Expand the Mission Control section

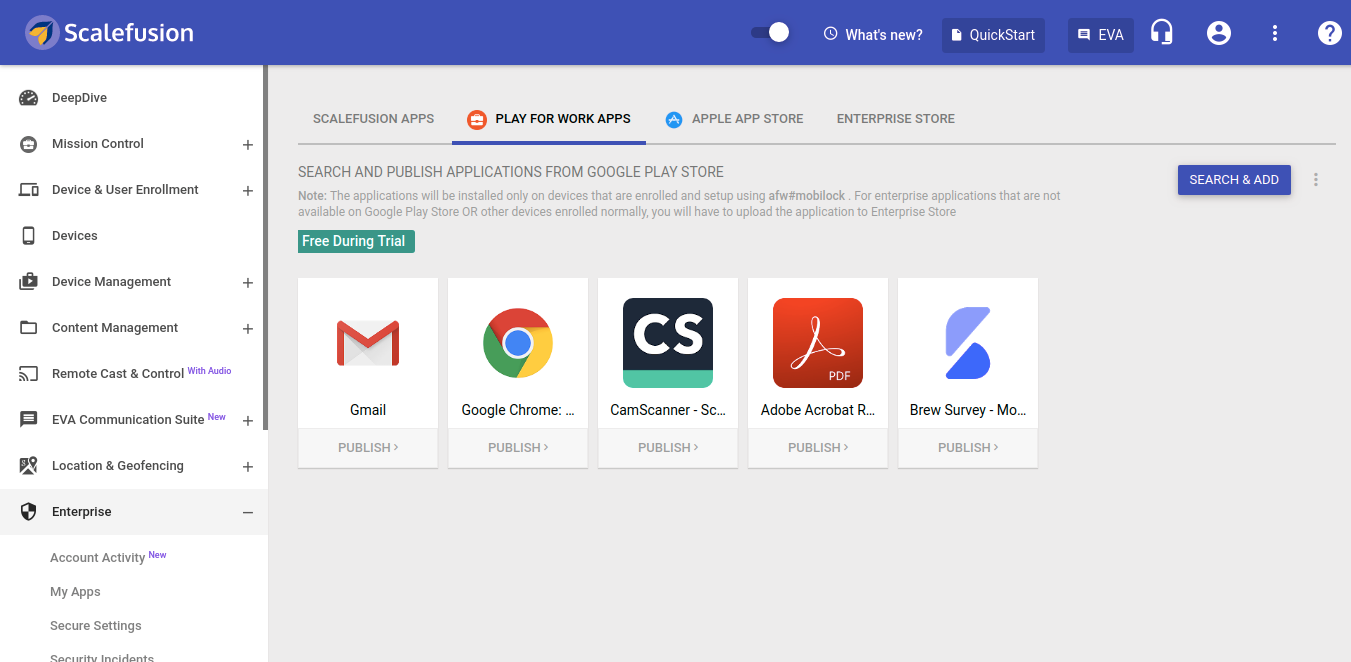pos(248,145)
